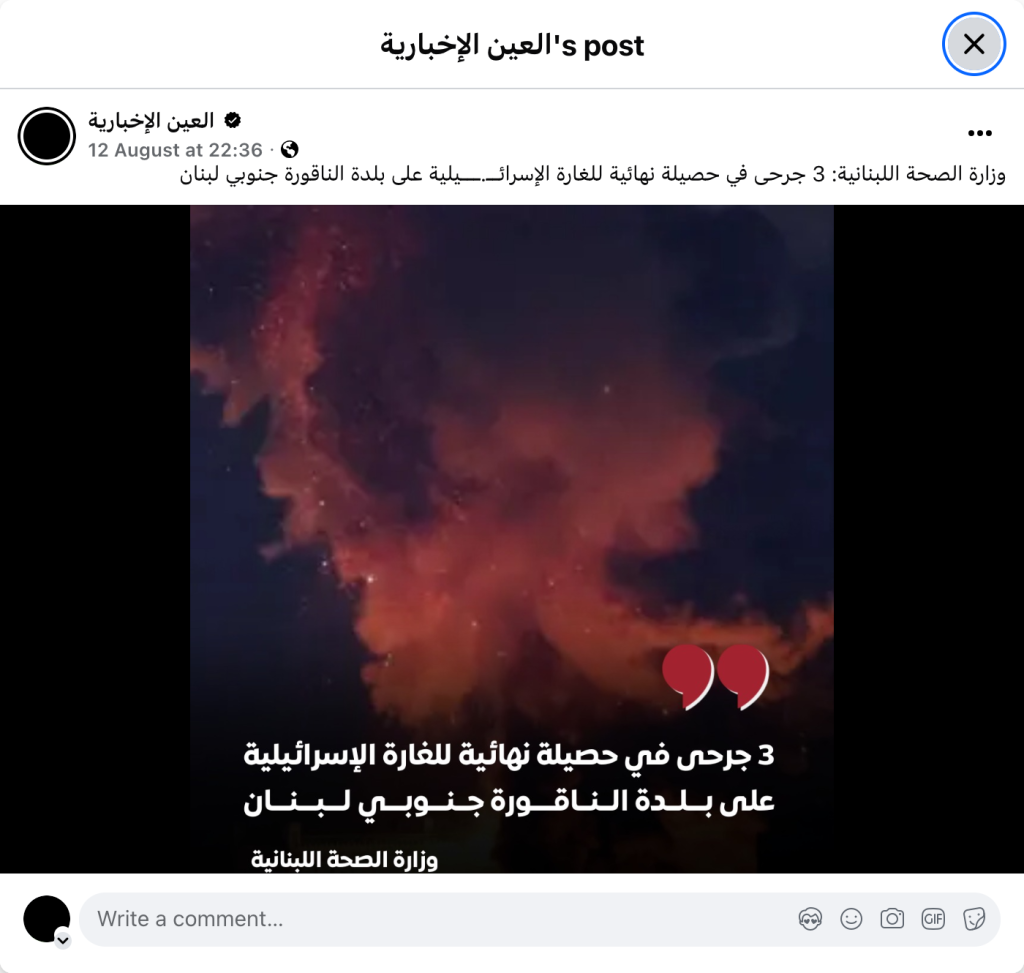Click the red quotation mark graphic in video
Screen dimensions: 1024x973
(x=716, y=677)
